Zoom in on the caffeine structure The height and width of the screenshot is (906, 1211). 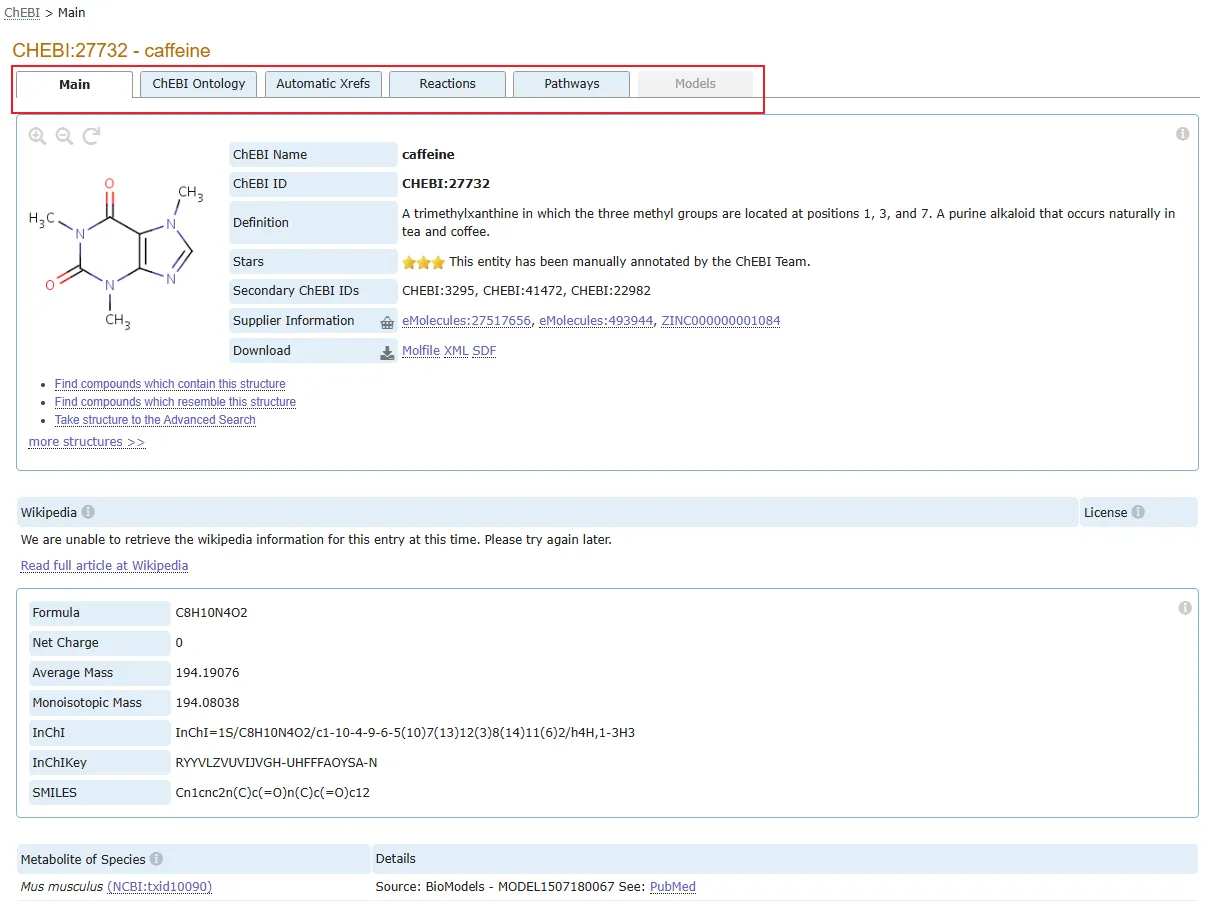[37, 136]
